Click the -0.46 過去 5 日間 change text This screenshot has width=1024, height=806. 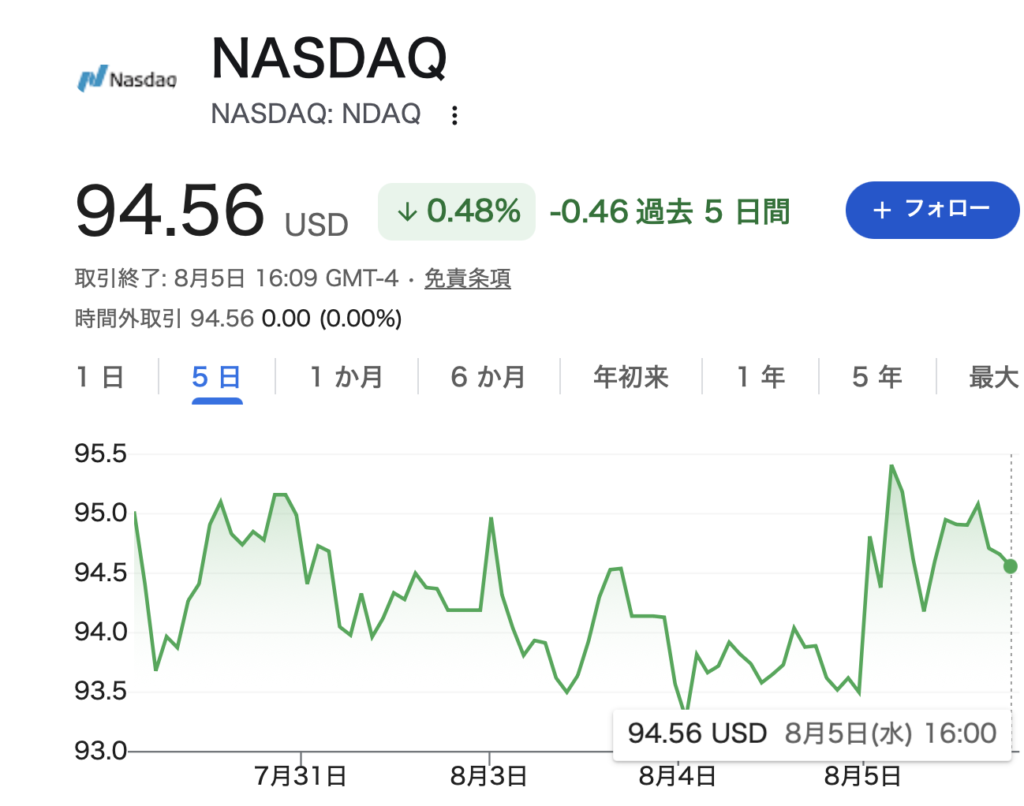click(x=670, y=212)
